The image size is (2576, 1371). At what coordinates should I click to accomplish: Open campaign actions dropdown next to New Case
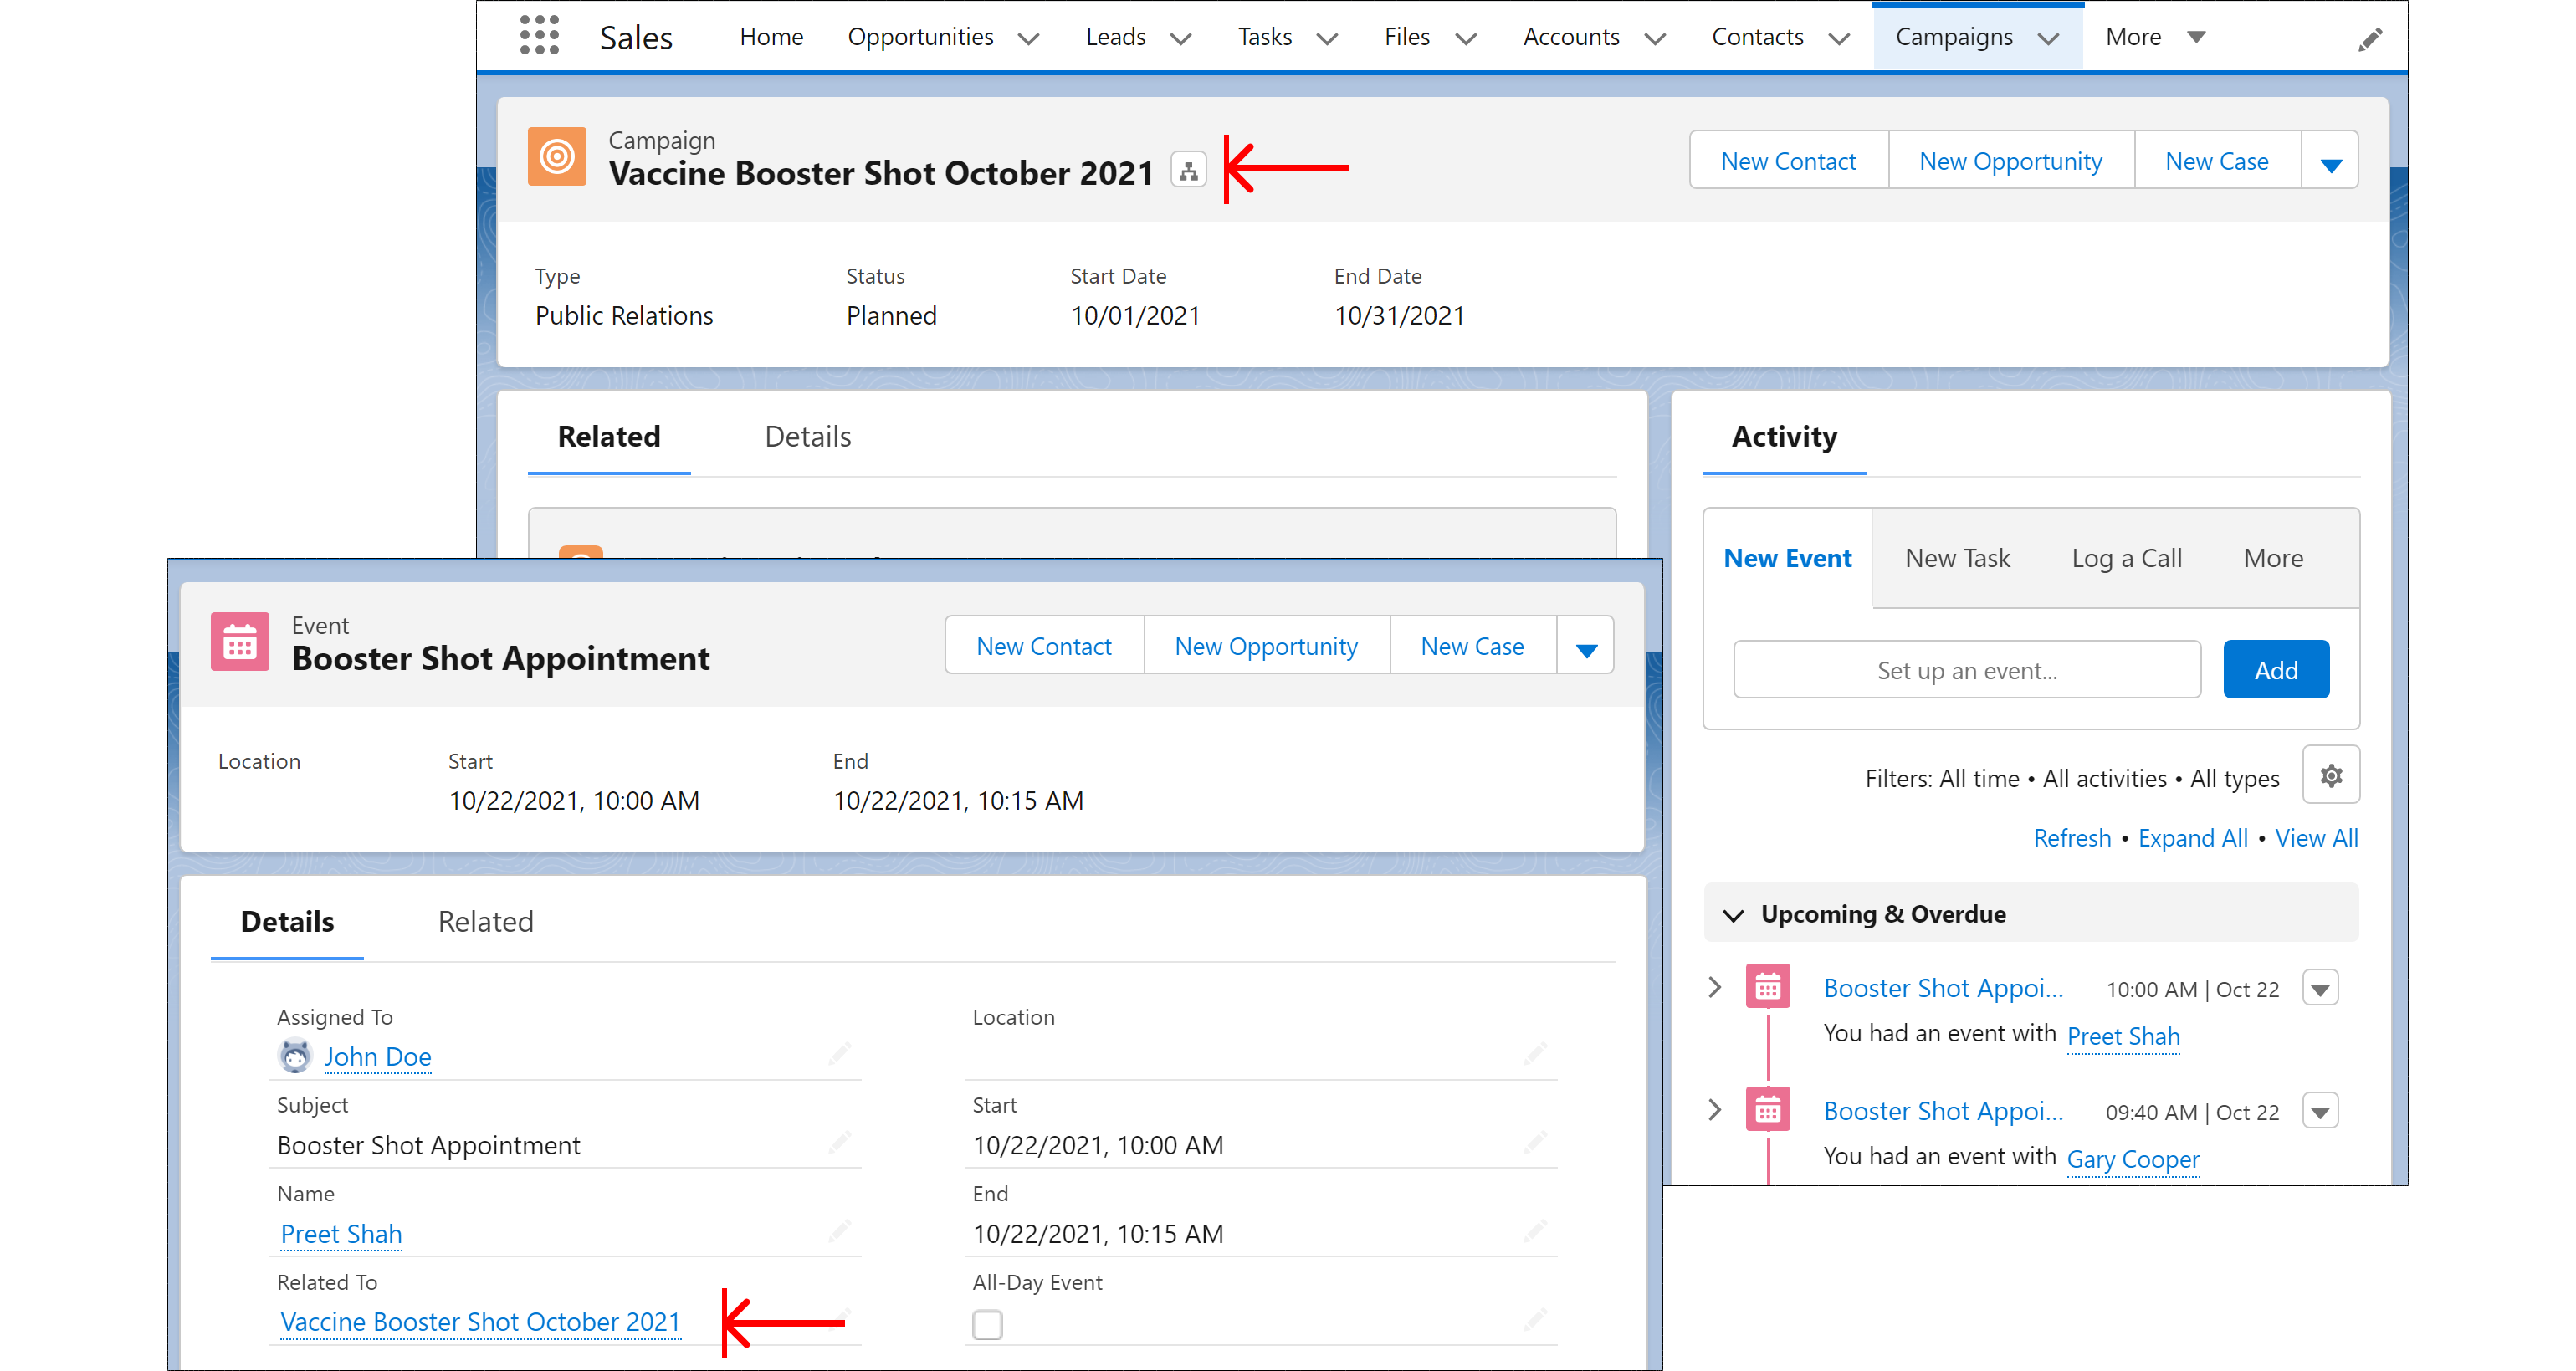(x=2330, y=162)
